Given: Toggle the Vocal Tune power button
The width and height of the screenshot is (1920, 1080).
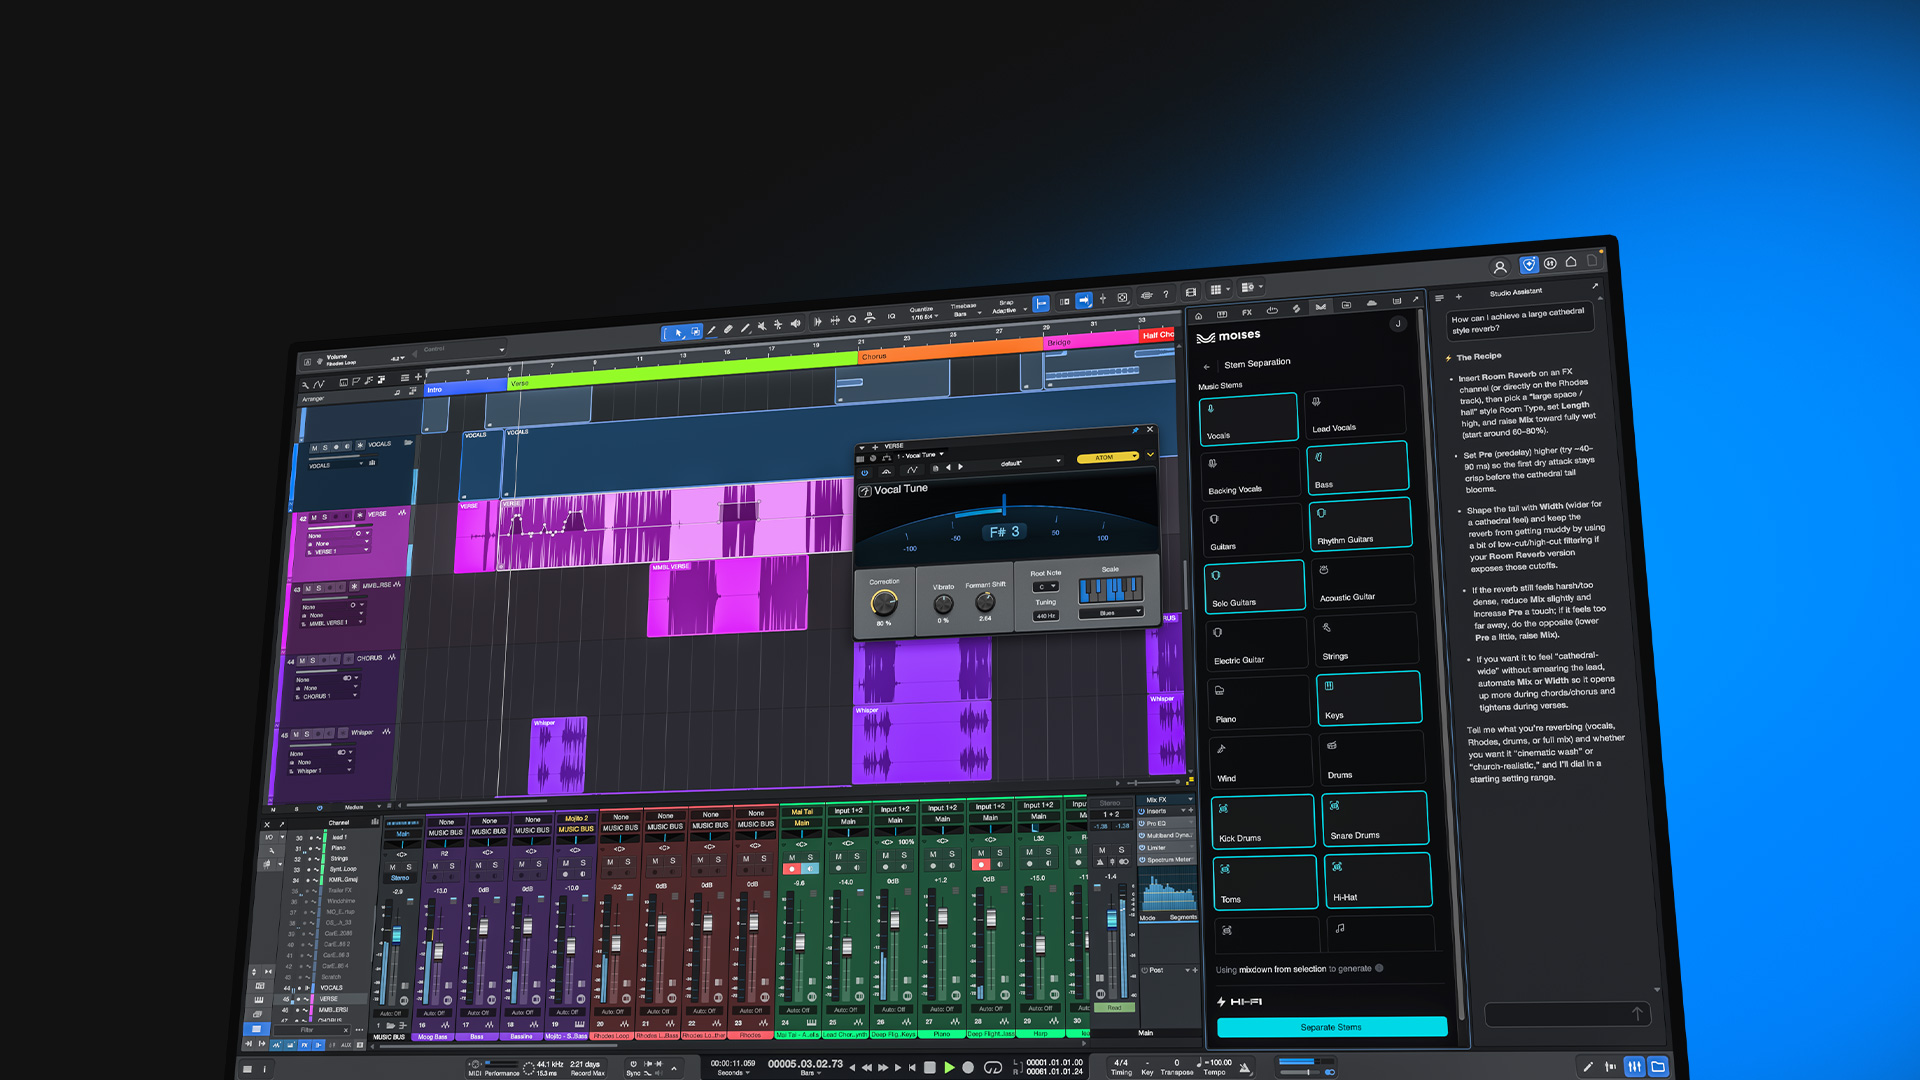Looking at the screenshot, I should [x=864, y=473].
